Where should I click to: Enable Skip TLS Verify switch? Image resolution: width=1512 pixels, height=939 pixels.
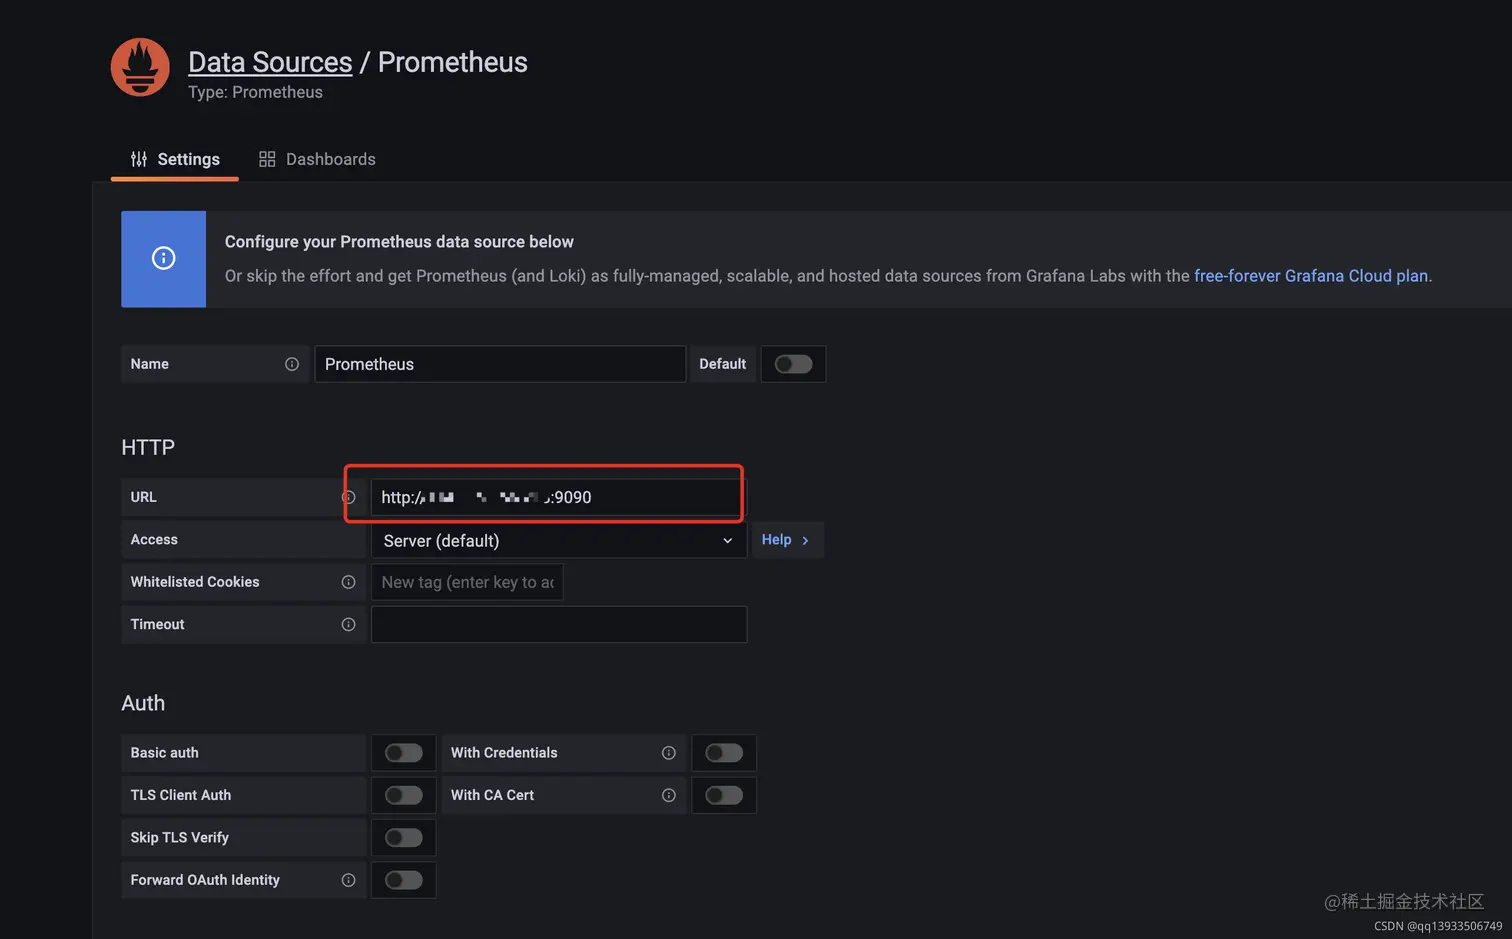coord(403,838)
